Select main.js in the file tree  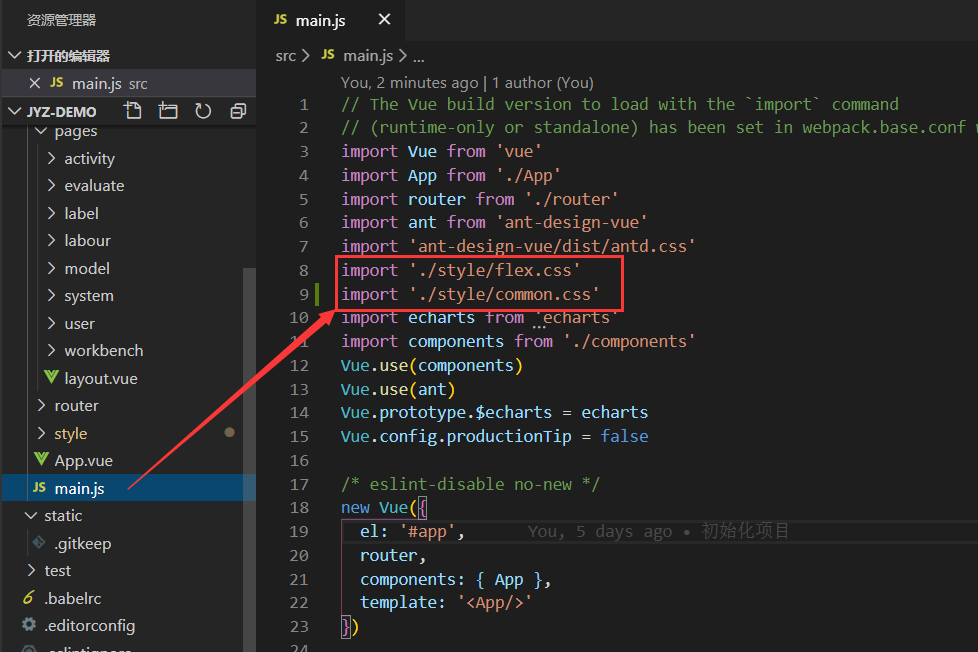pos(129,488)
